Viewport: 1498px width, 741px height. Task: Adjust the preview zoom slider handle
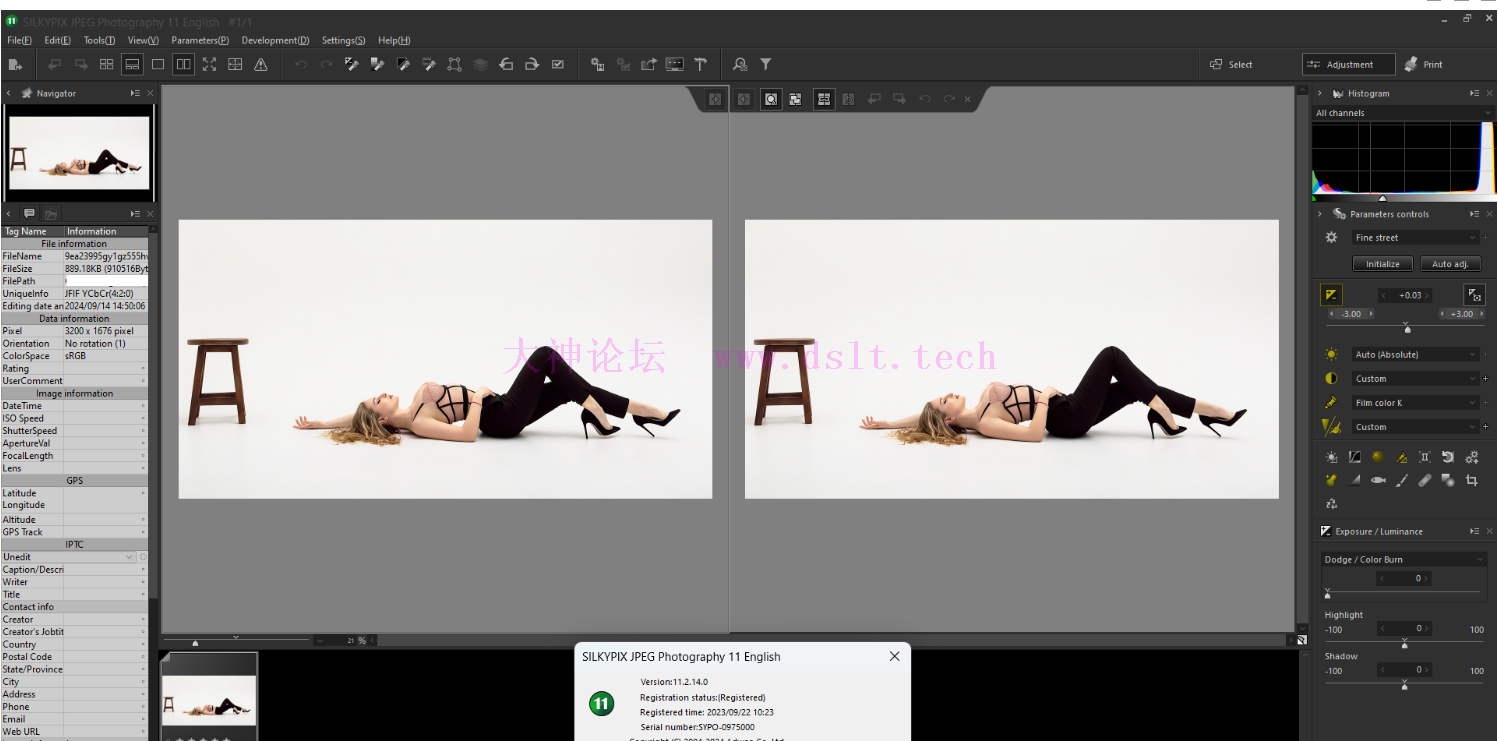pyautogui.click(x=195, y=643)
